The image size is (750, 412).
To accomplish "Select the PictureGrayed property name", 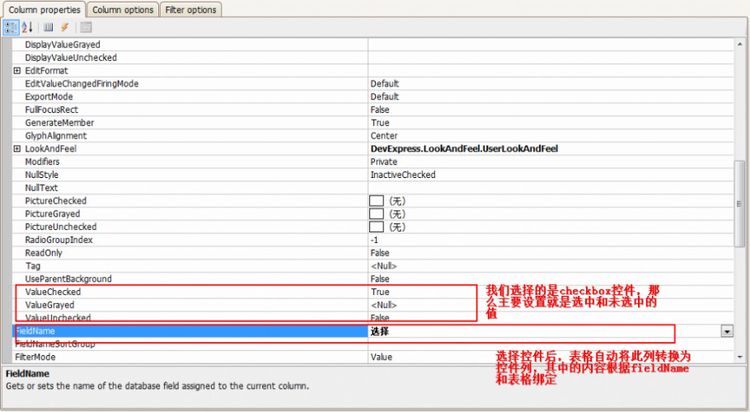I will tap(53, 214).
